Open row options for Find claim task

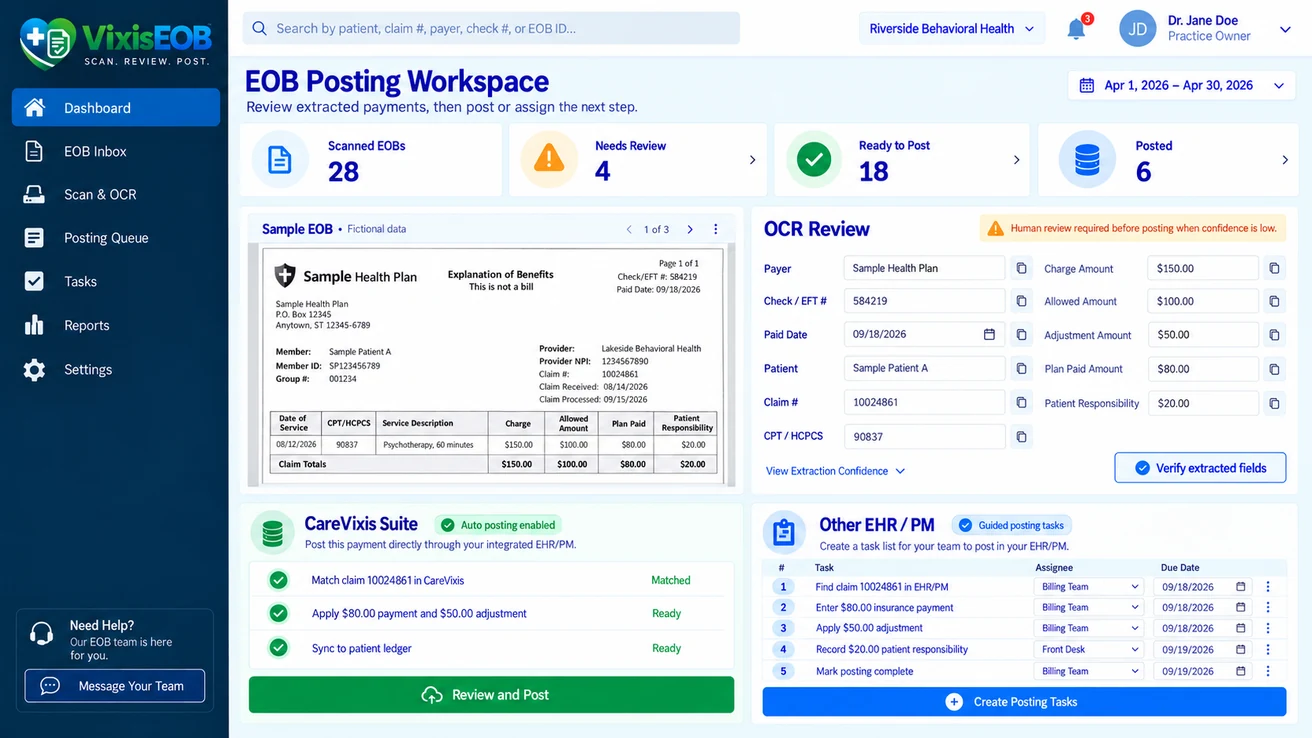pyautogui.click(x=1268, y=587)
